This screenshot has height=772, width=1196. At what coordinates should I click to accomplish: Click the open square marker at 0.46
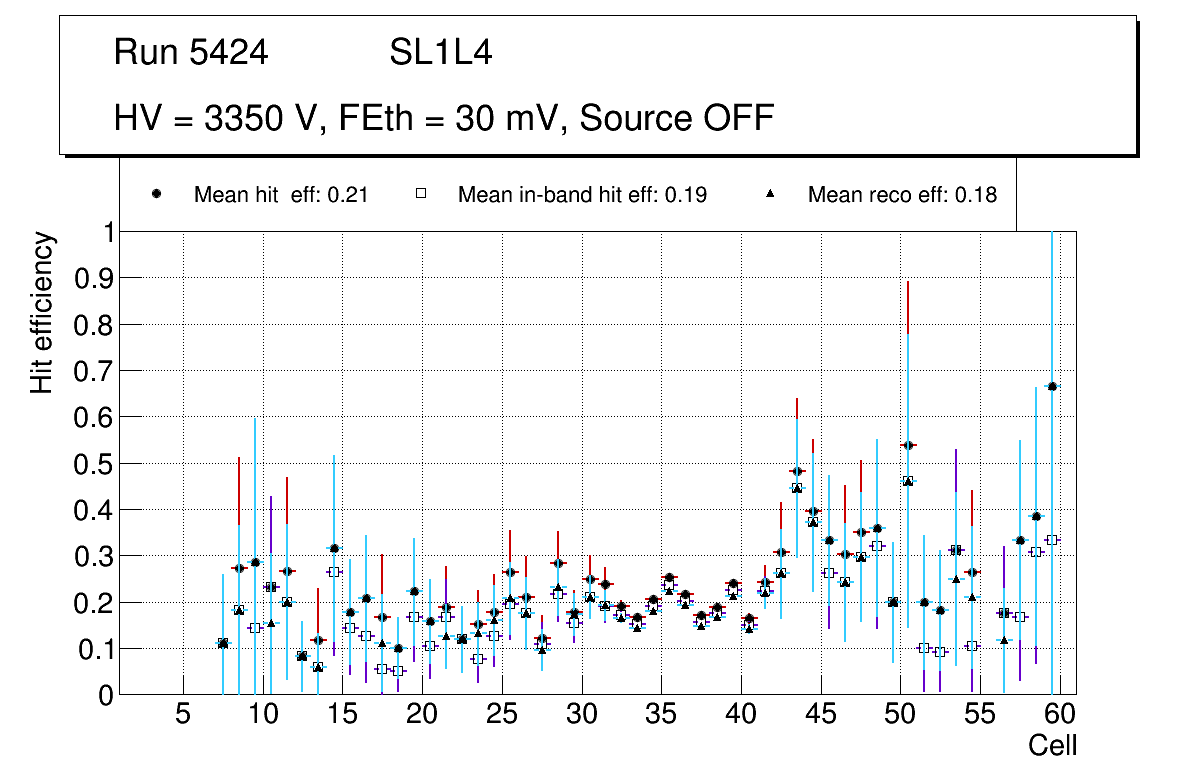908,481
